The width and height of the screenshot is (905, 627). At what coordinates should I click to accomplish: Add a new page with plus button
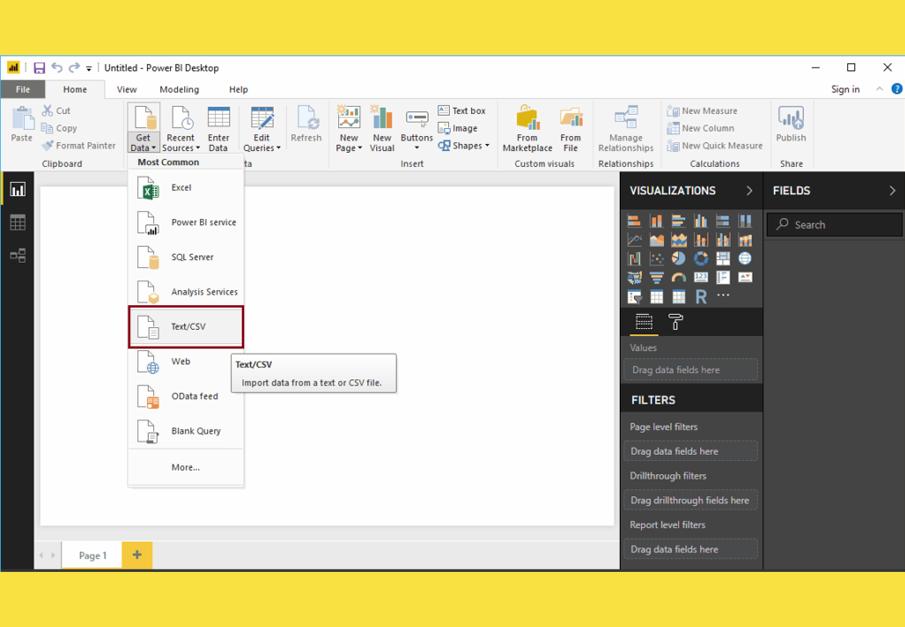coord(137,555)
